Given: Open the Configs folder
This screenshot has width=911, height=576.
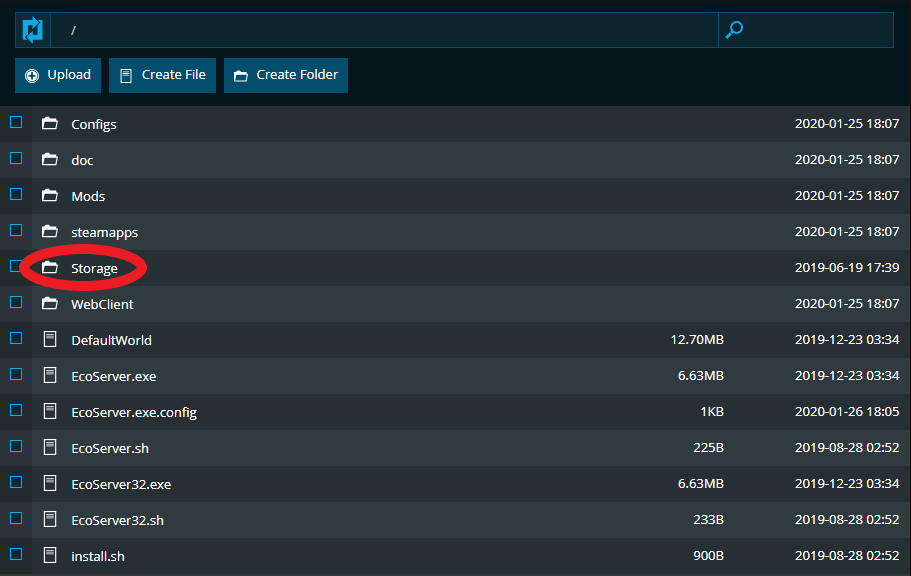Looking at the screenshot, I should coord(94,124).
